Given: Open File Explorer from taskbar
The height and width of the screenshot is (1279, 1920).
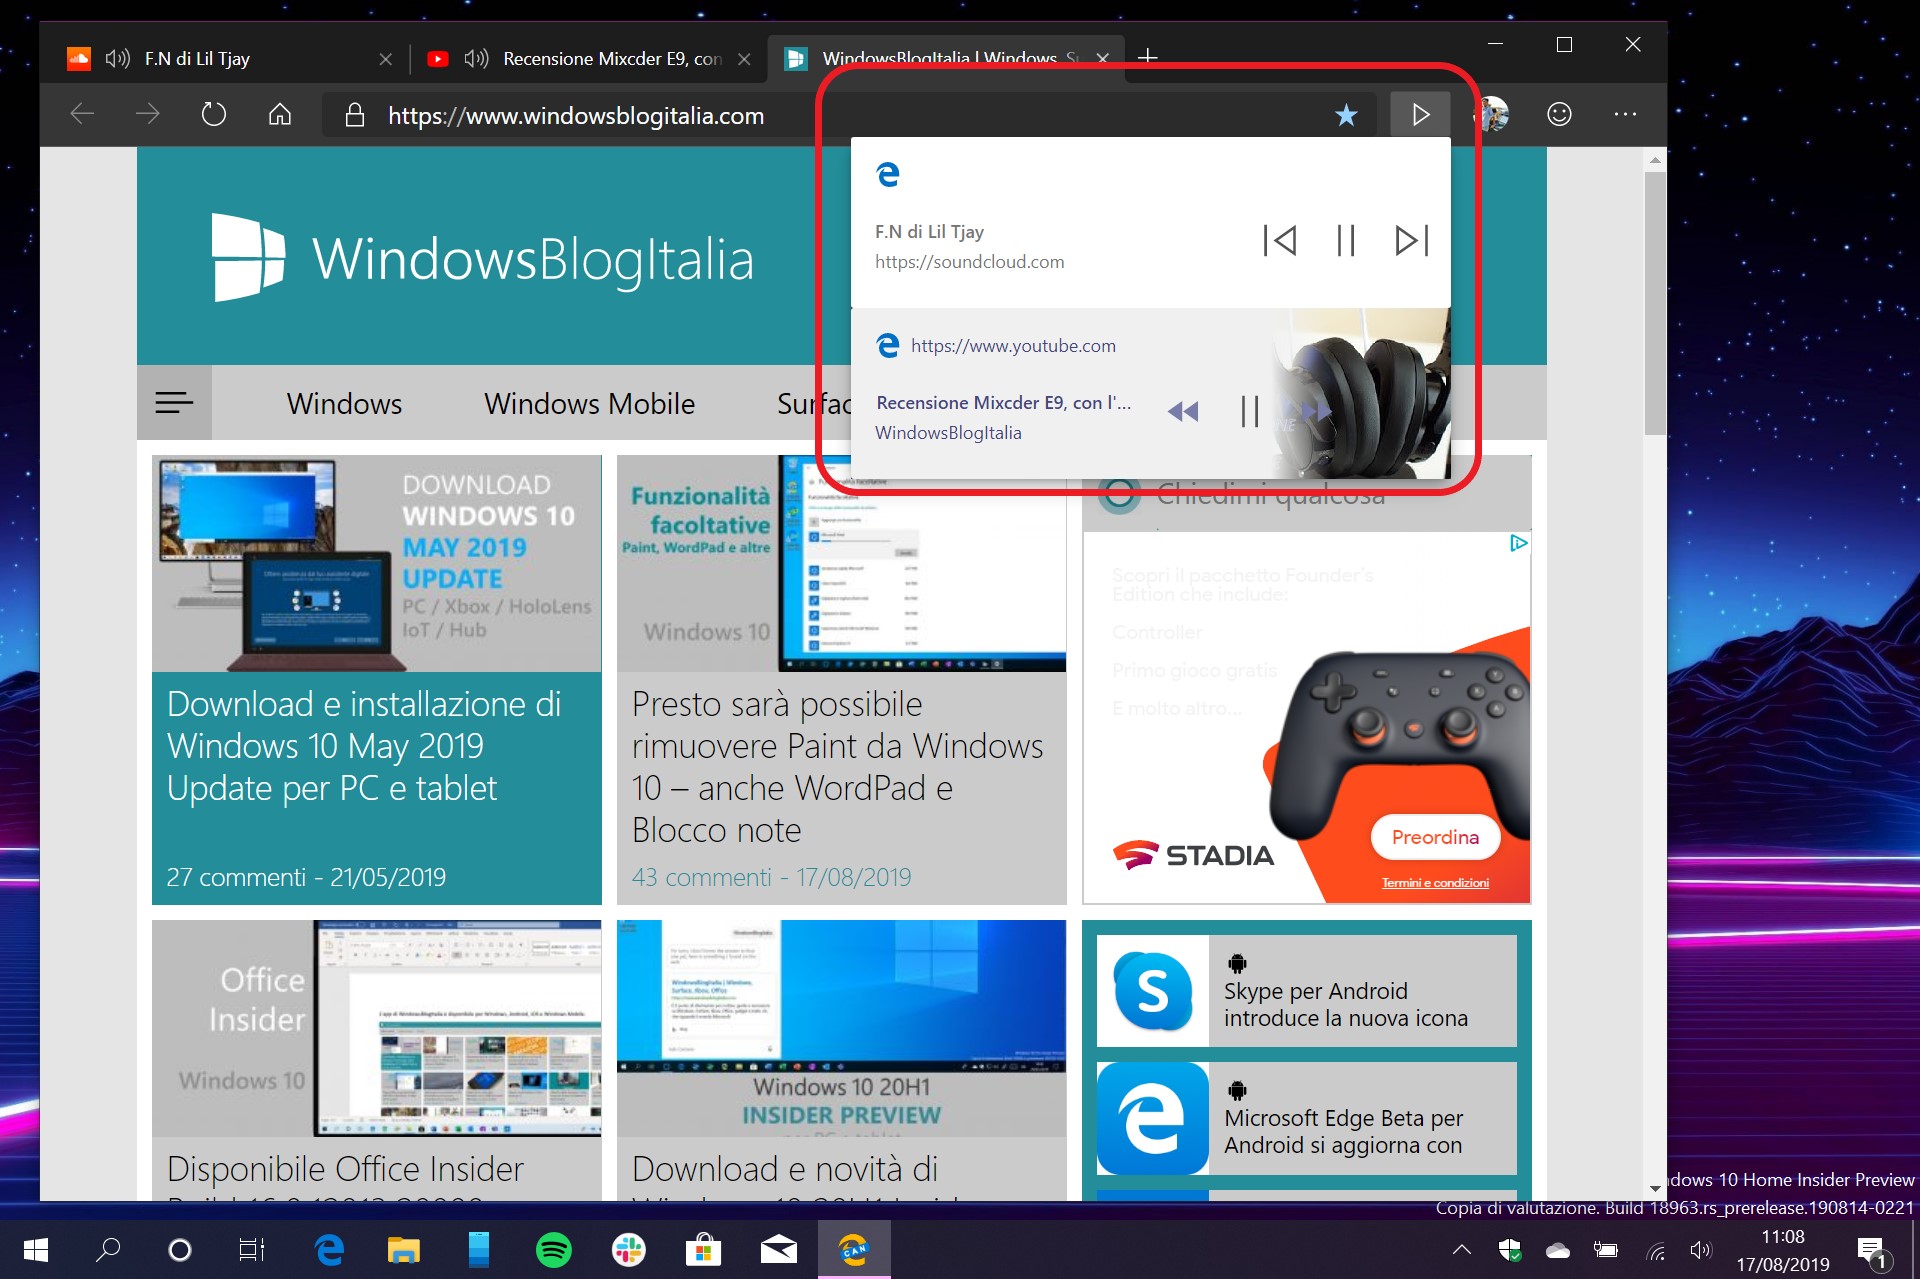Looking at the screenshot, I should 404,1249.
